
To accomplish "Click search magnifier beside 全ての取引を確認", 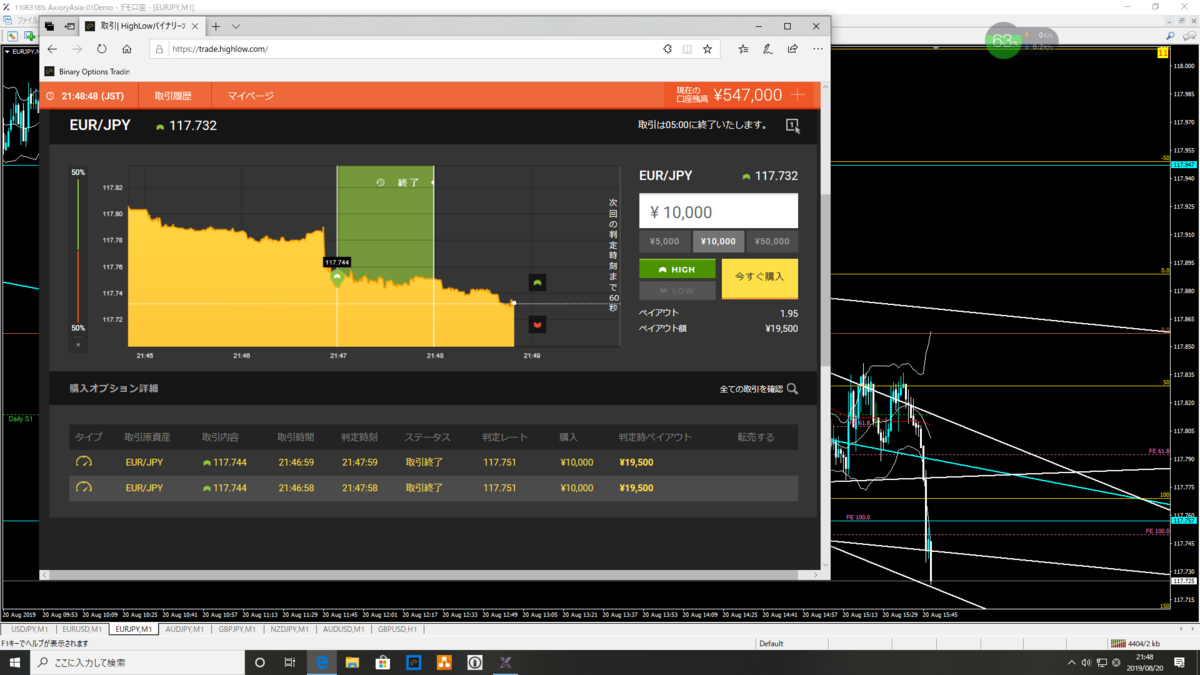I will coord(792,389).
